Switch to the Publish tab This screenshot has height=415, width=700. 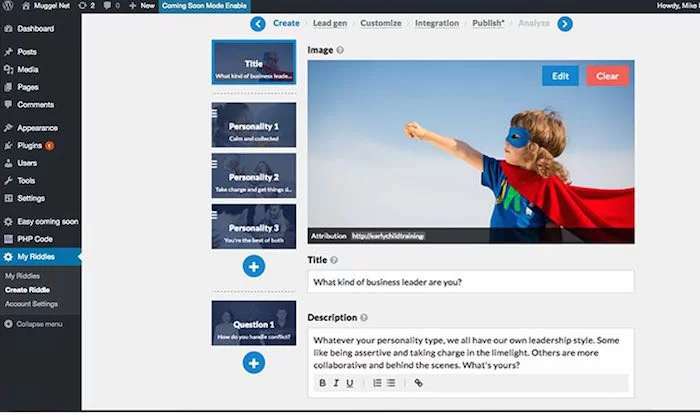point(488,23)
